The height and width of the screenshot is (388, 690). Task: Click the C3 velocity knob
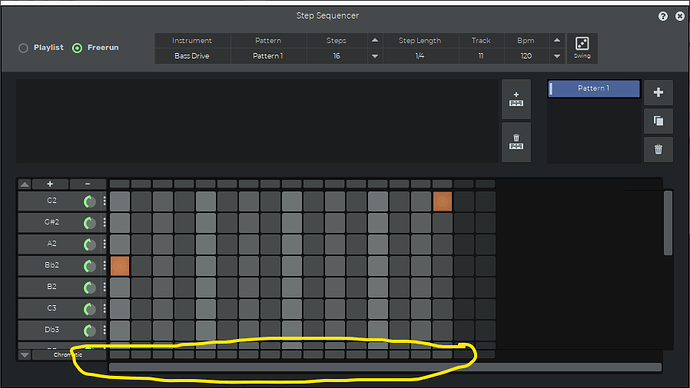click(x=89, y=309)
